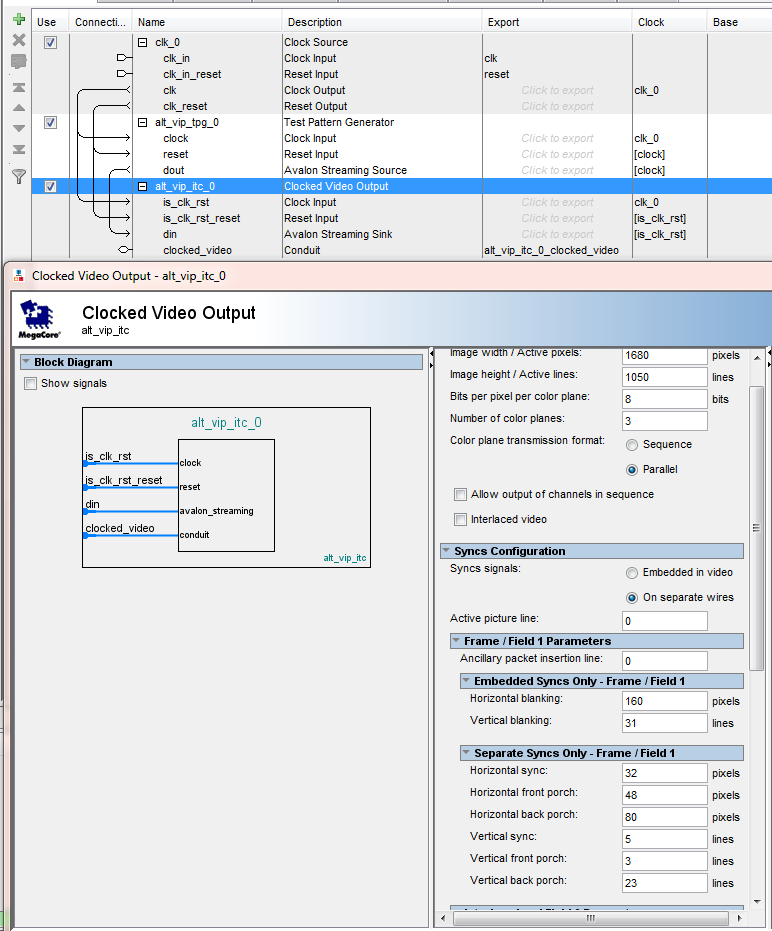Collapse the Syncs Configuration section
Screen dimensions: 772x931
click(x=446, y=550)
